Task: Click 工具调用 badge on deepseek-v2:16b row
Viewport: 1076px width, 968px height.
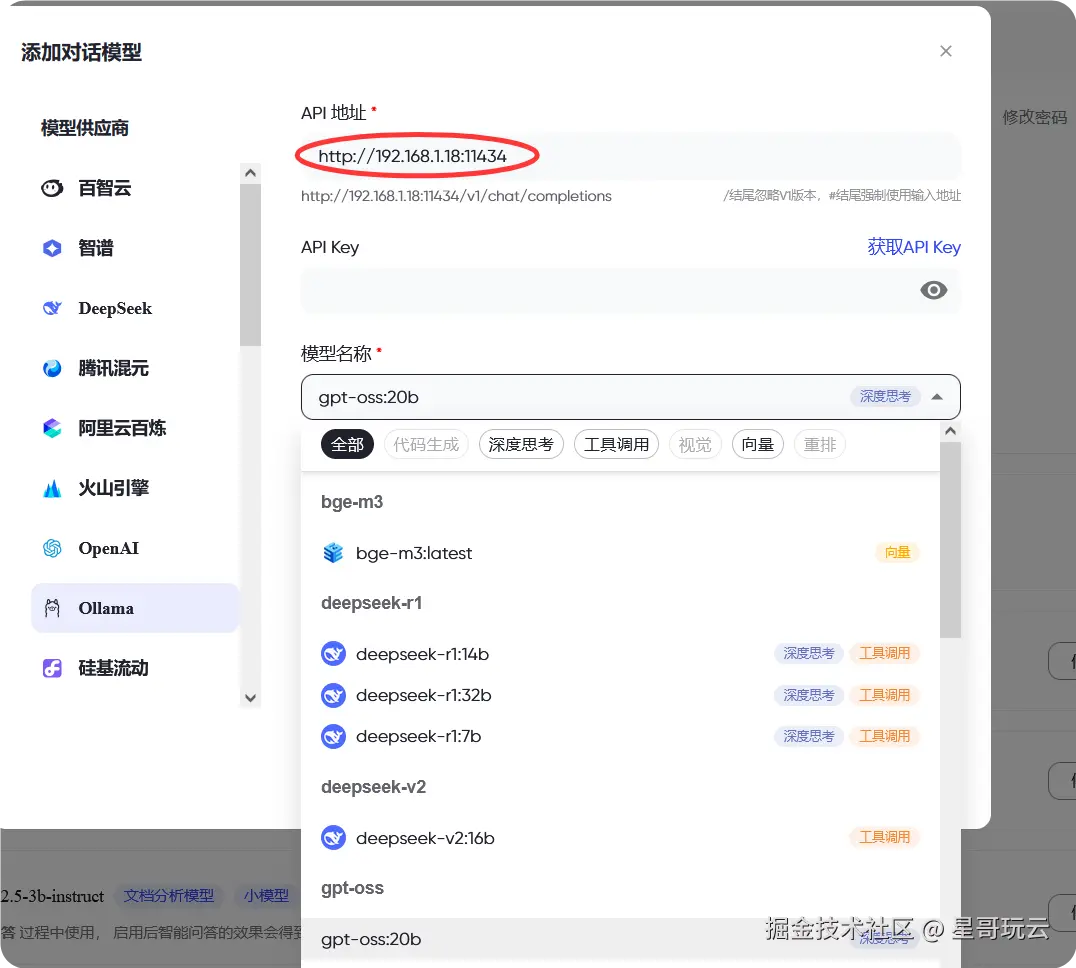Action: 885,837
